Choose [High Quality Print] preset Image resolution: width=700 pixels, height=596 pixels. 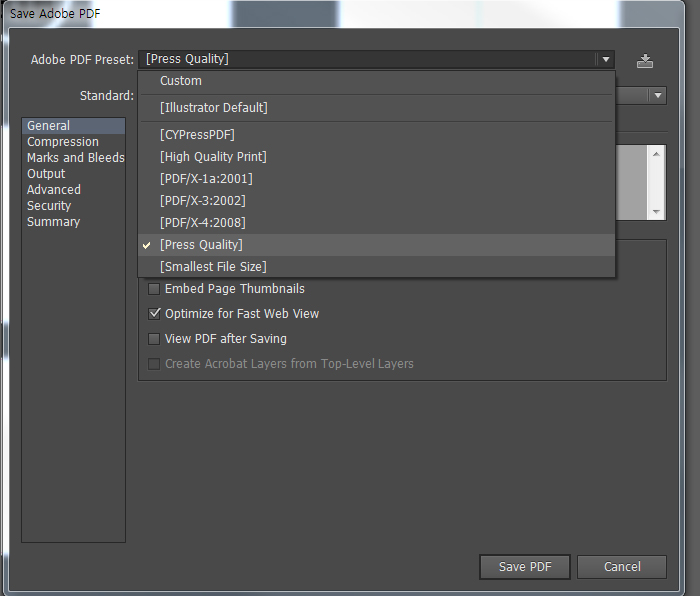(376, 157)
